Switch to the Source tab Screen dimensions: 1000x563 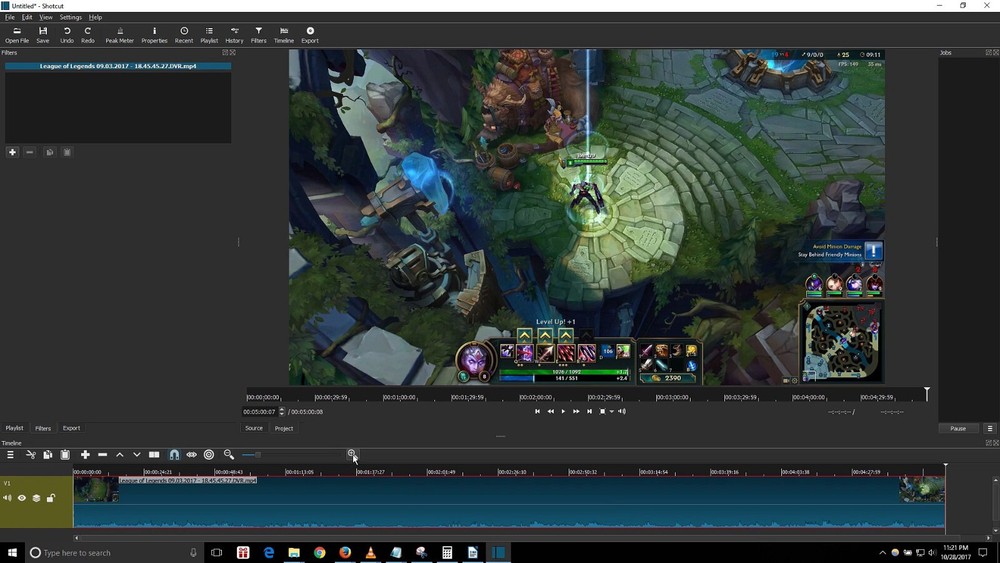coord(254,428)
